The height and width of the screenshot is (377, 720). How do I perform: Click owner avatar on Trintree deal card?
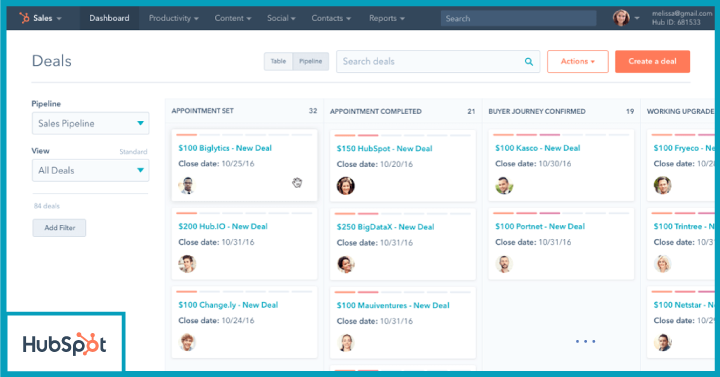point(662,264)
